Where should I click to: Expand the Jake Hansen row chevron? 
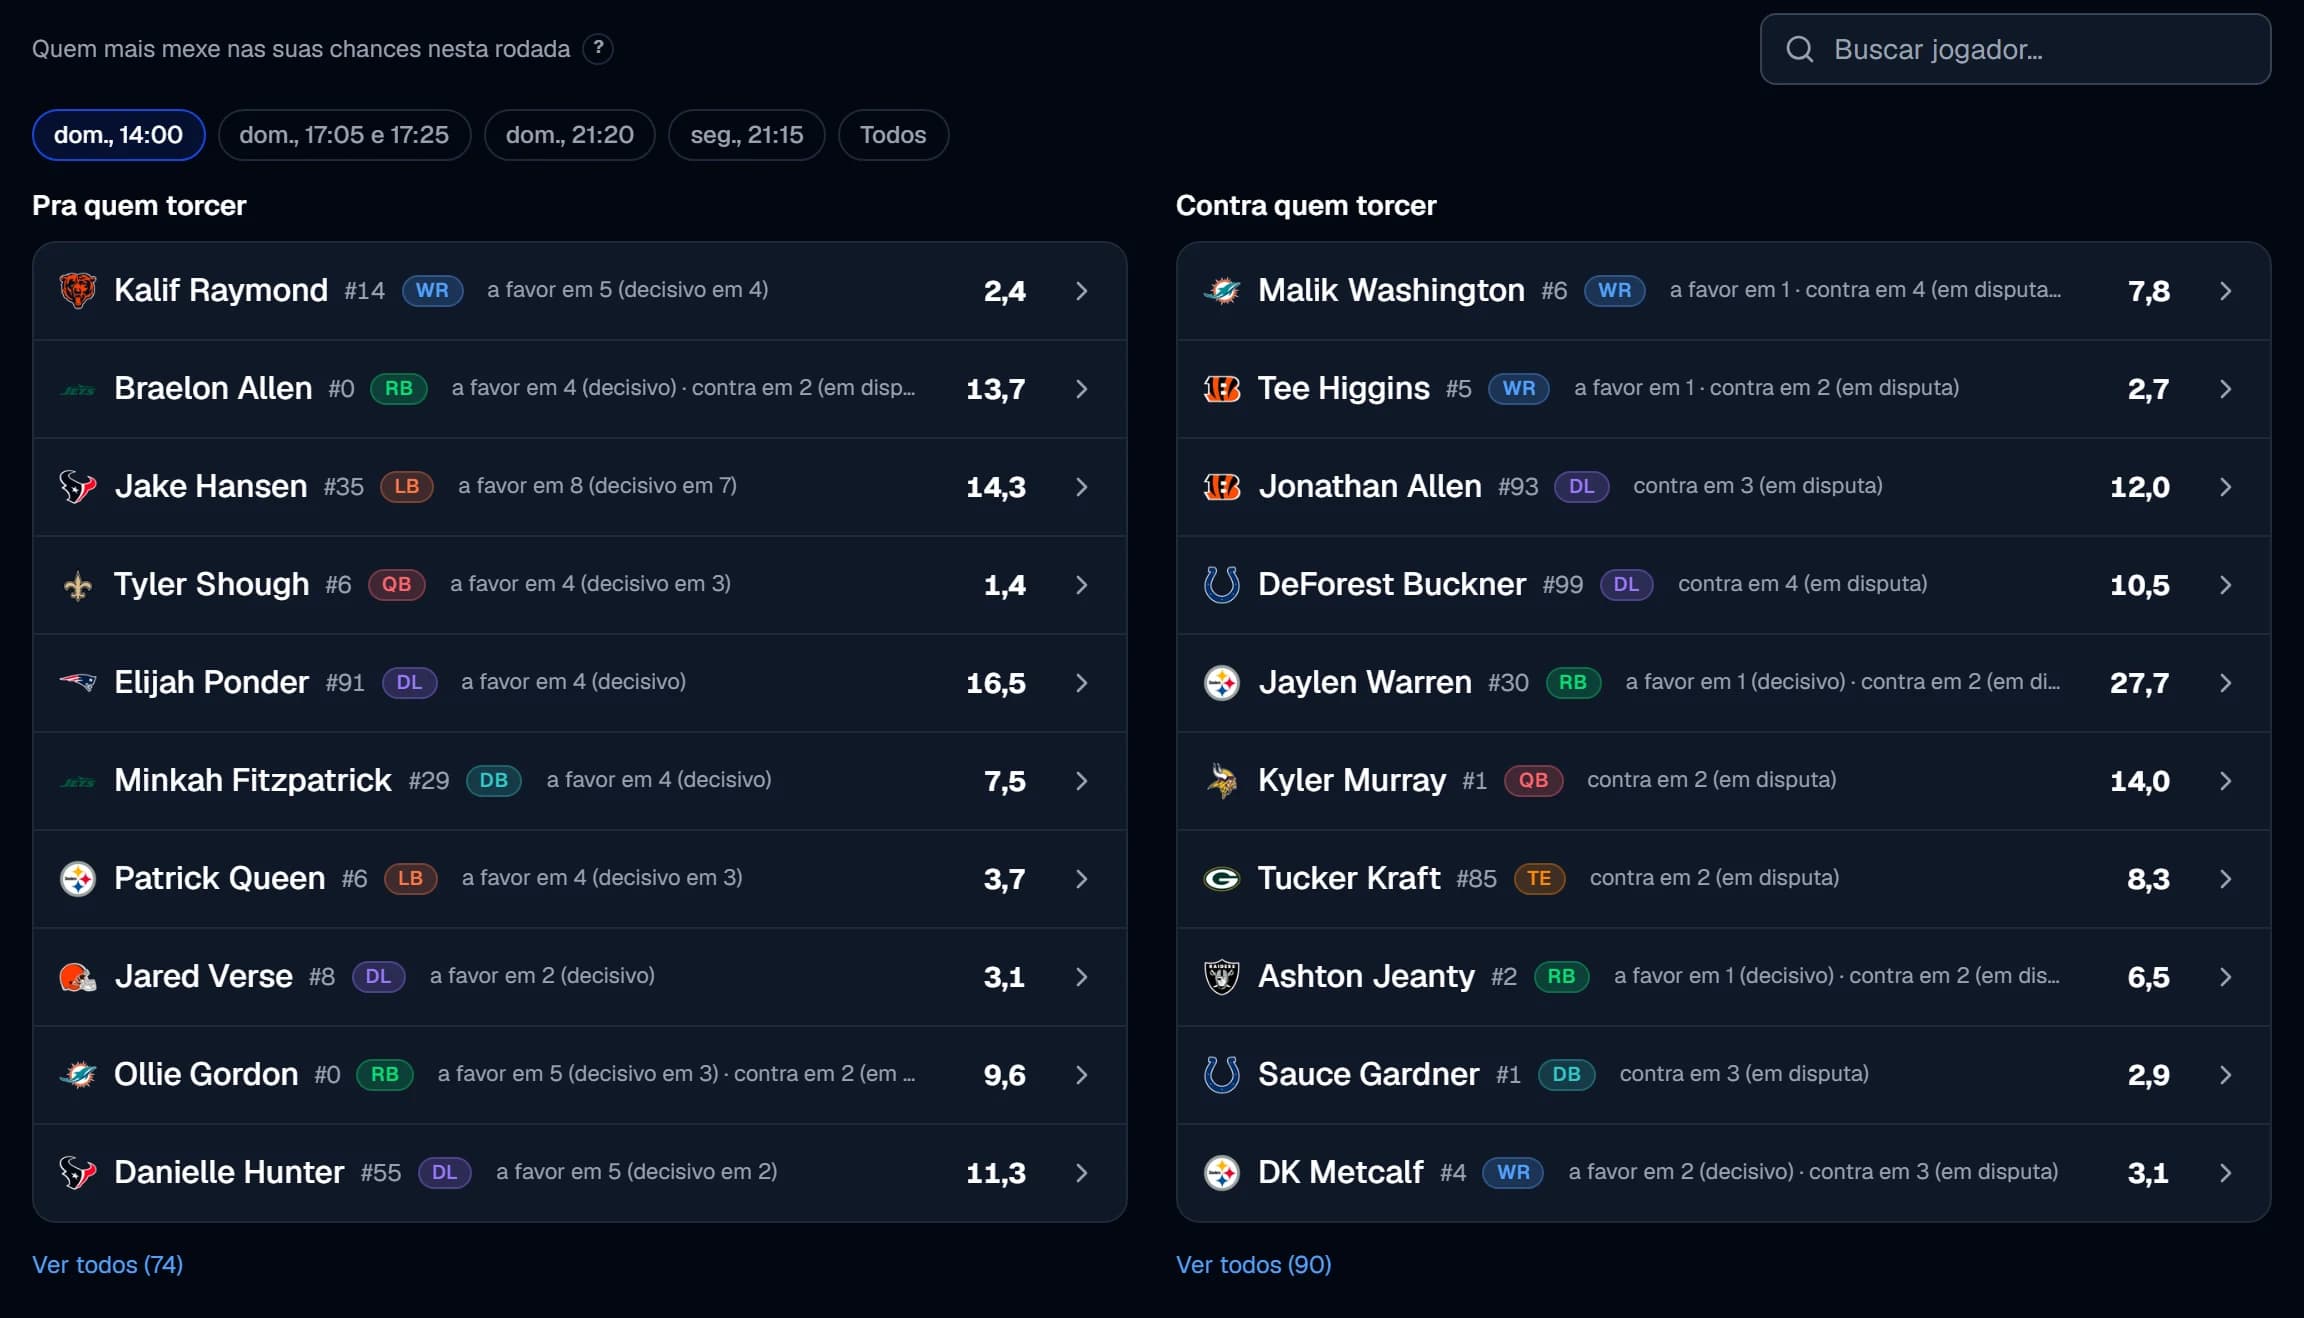pyautogui.click(x=1081, y=486)
